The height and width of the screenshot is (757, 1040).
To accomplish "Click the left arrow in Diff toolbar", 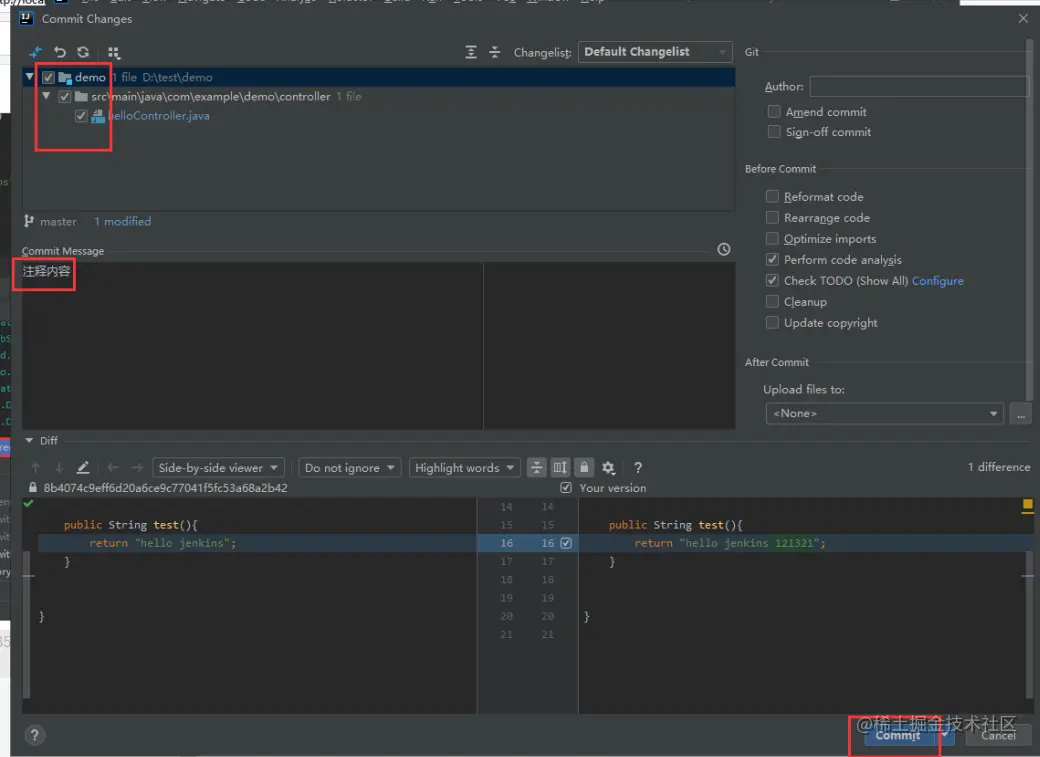I will point(113,468).
